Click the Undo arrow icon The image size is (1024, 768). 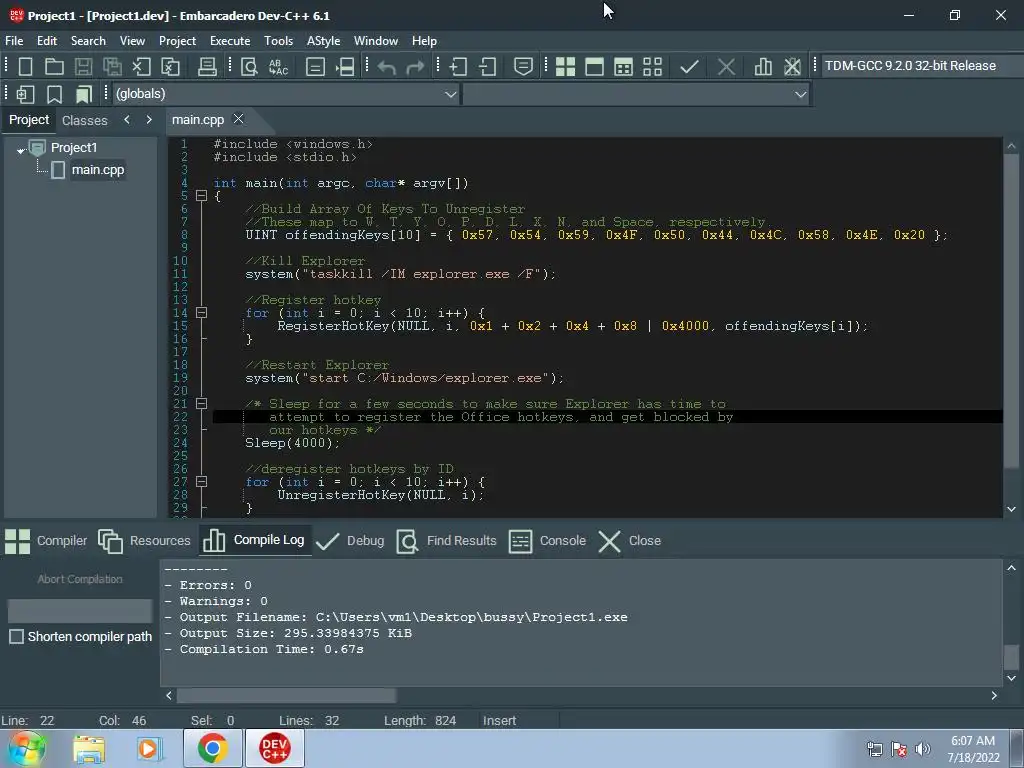[387, 67]
